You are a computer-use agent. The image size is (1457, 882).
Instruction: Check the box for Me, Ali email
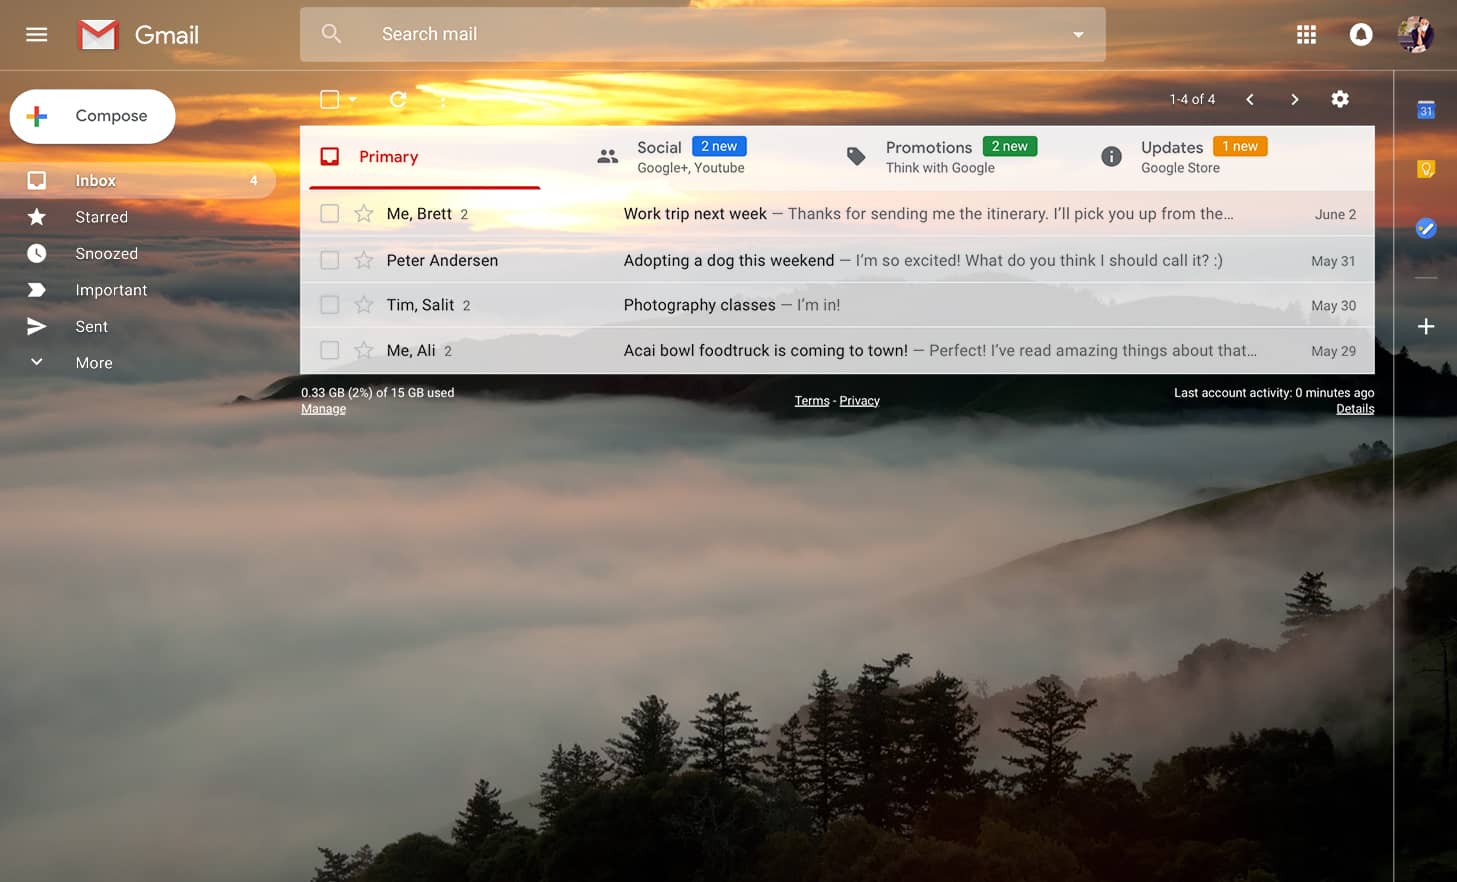tap(329, 350)
